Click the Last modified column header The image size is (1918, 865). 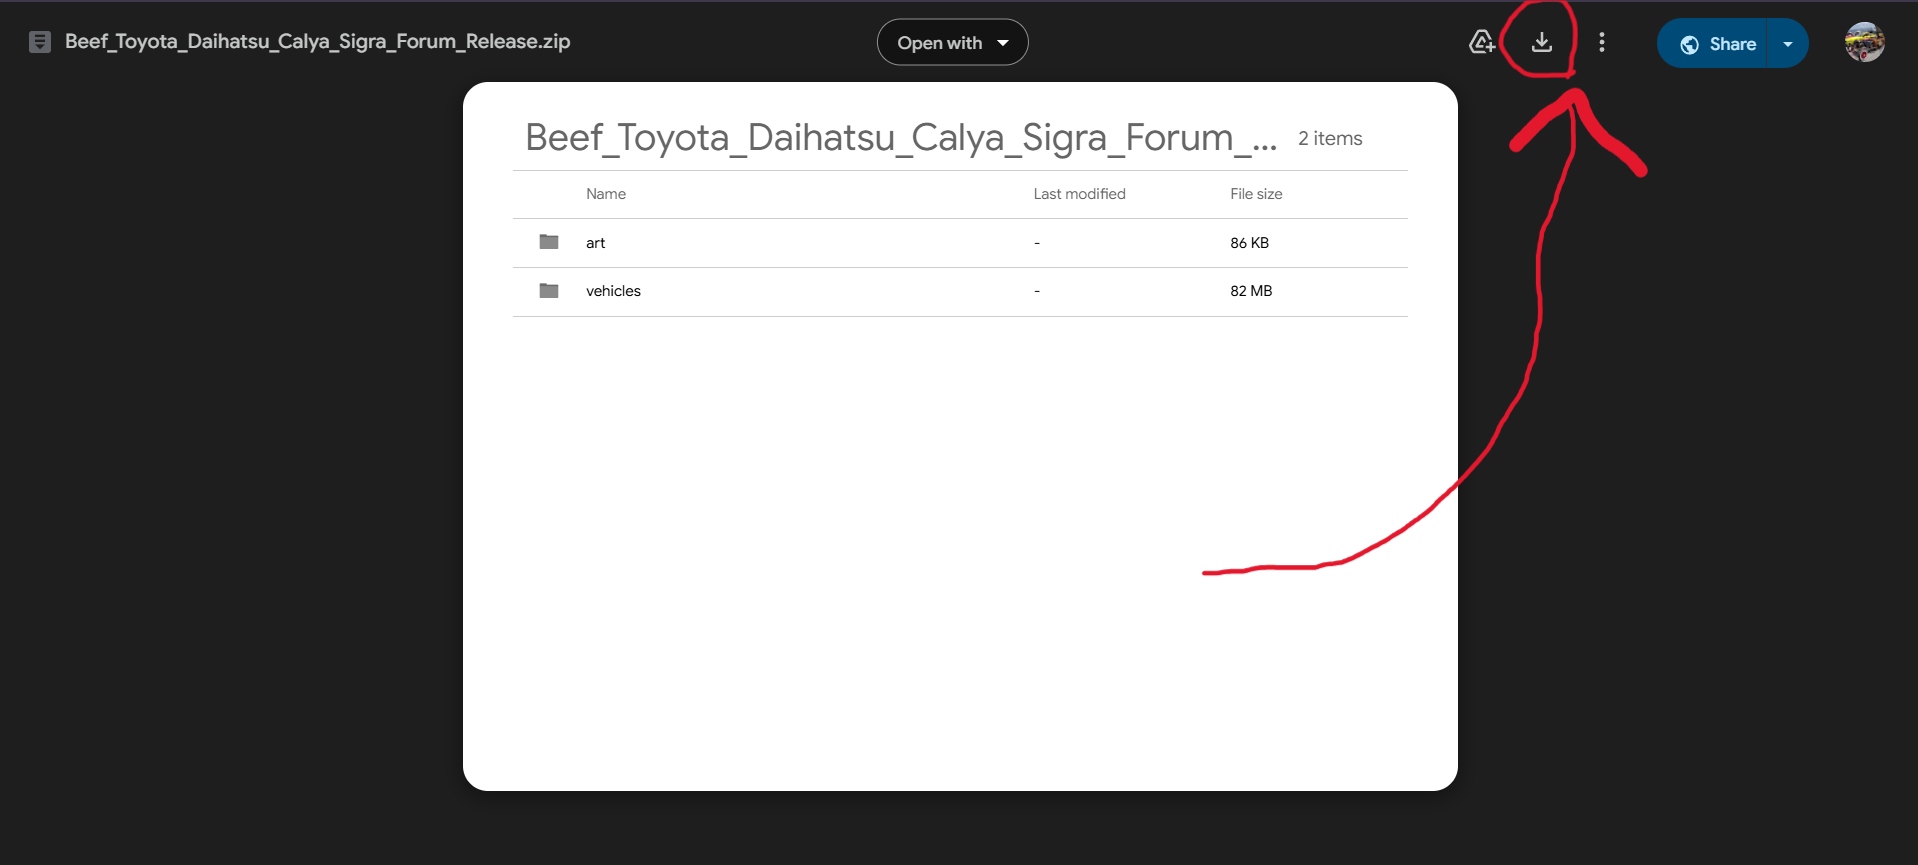[1079, 194]
